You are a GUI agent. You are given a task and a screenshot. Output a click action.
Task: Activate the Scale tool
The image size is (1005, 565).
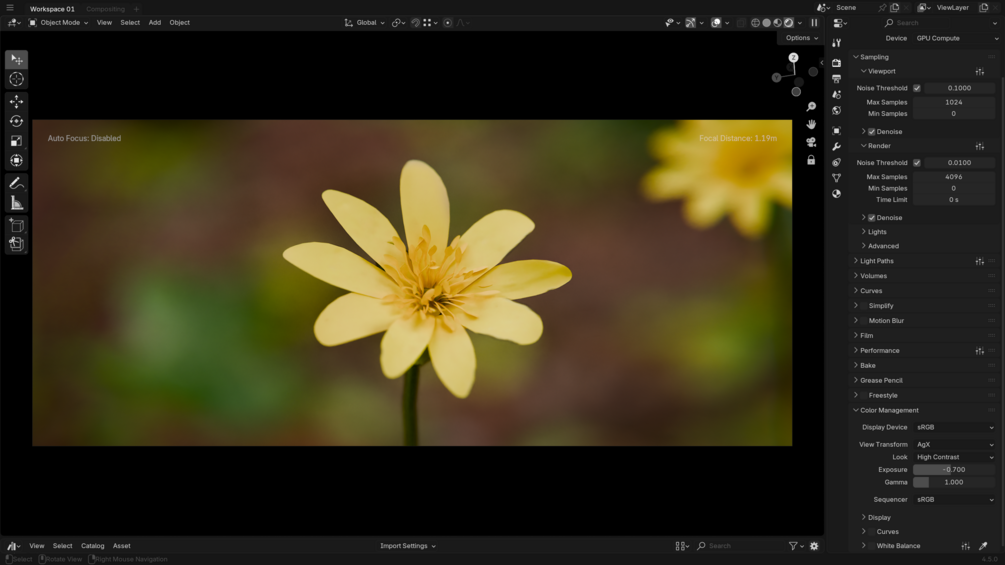point(17,141)
